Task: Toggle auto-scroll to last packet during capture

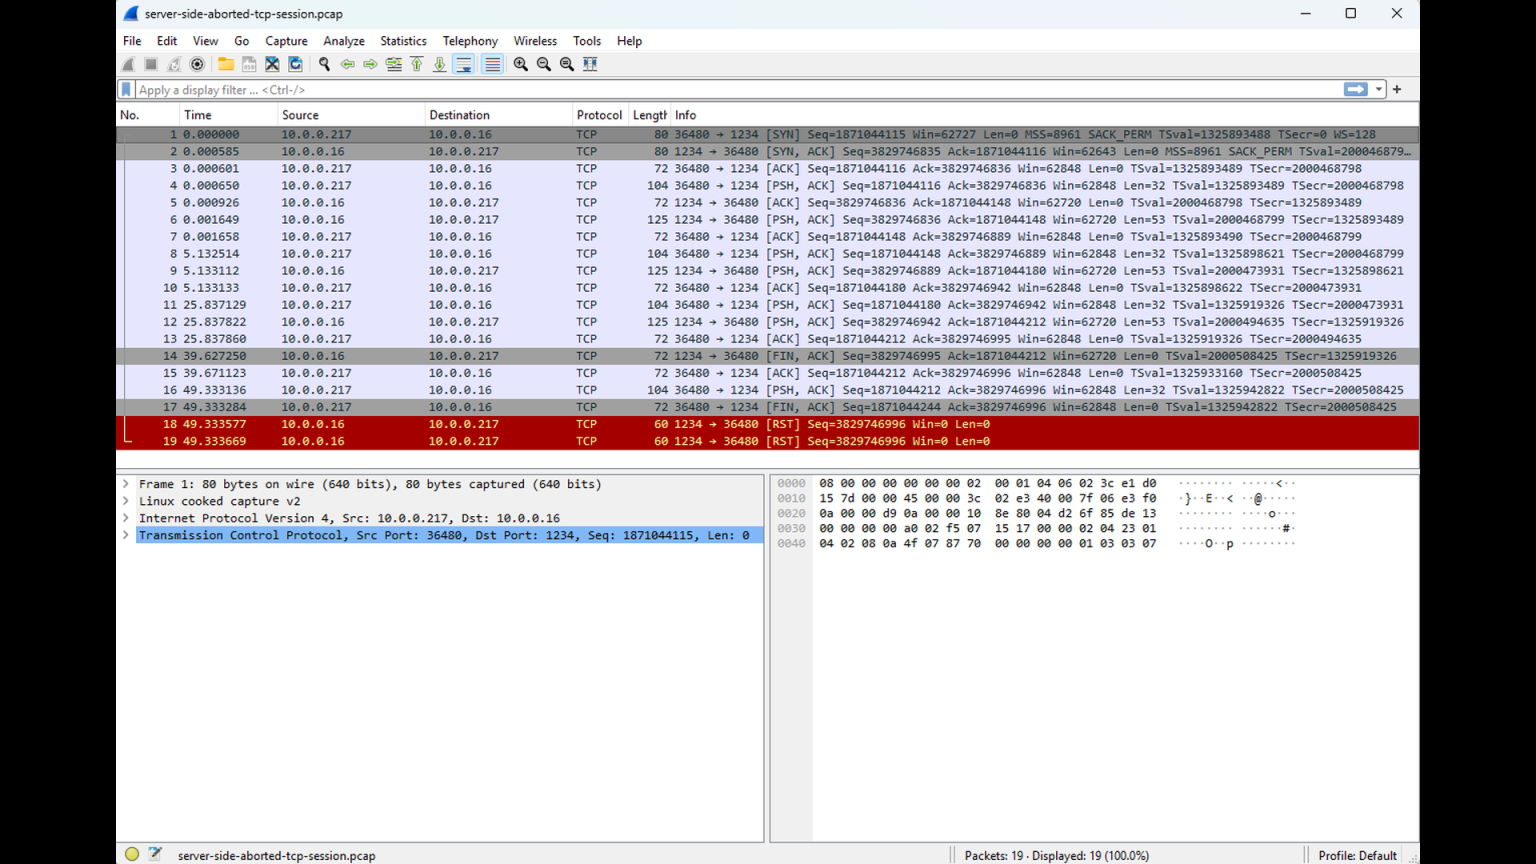Action: click(x=464, y=64)
